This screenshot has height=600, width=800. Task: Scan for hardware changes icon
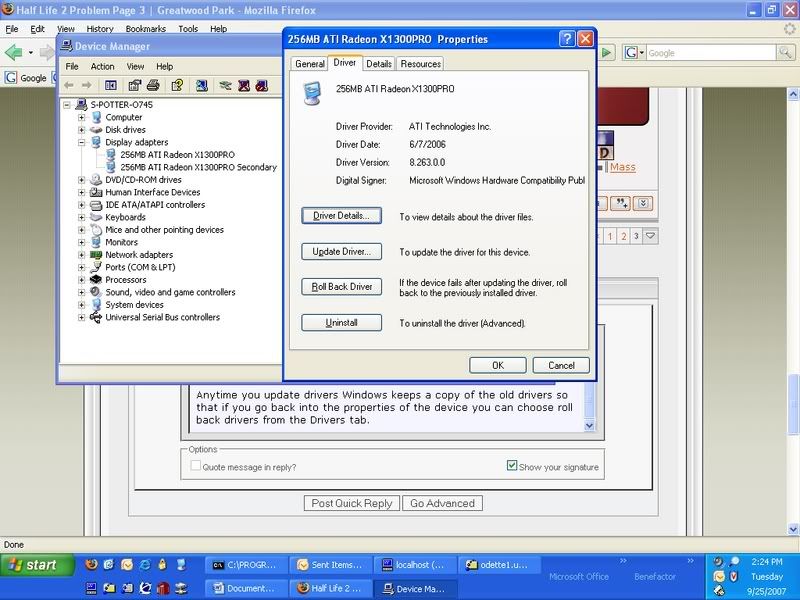click(x=202, y=85)
